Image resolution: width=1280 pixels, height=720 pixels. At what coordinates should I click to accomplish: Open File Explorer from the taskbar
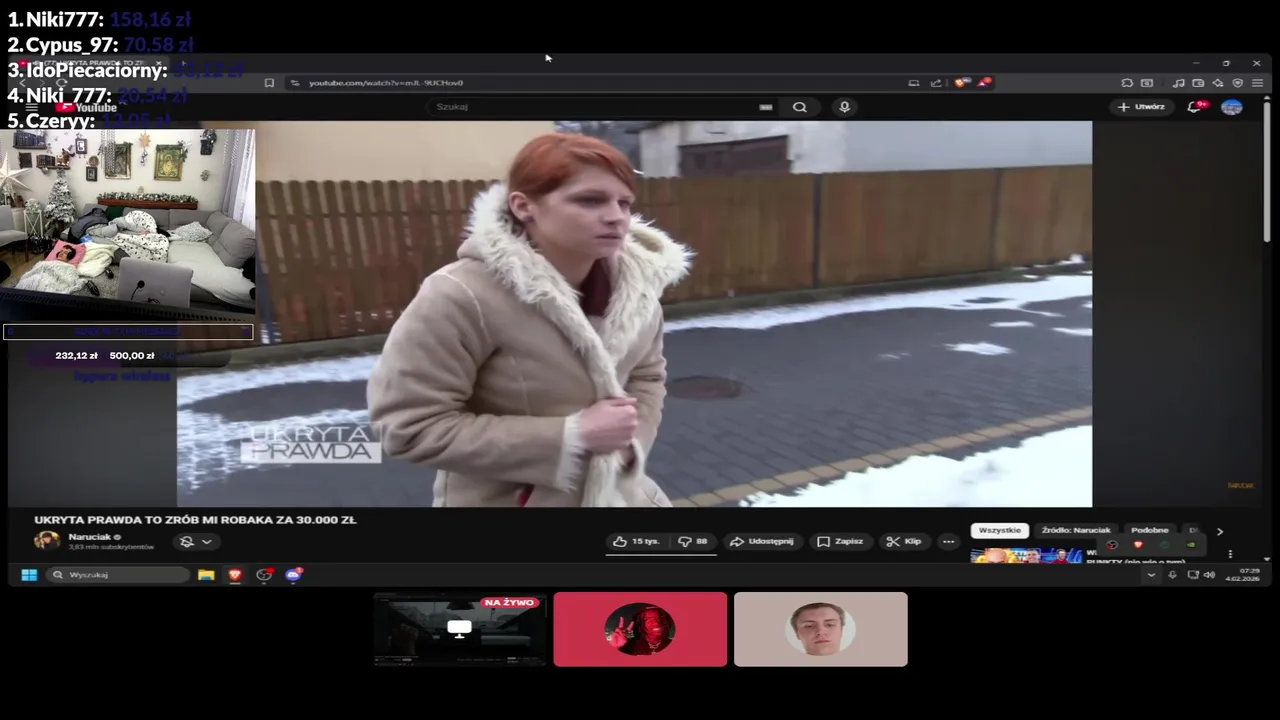pyautogui.click(x=206, y=574)
